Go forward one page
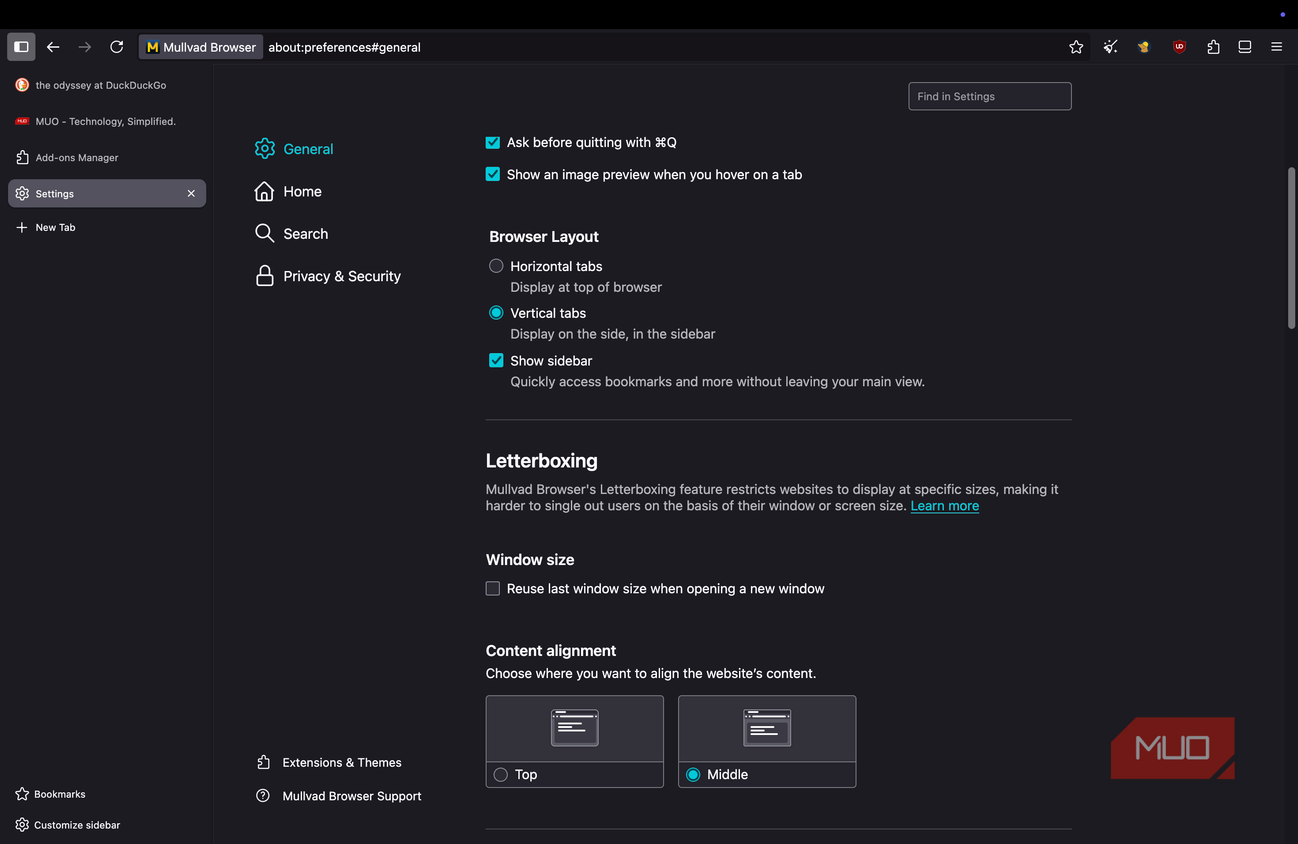This screenshot has height=844, width=1298. (85, 47)
